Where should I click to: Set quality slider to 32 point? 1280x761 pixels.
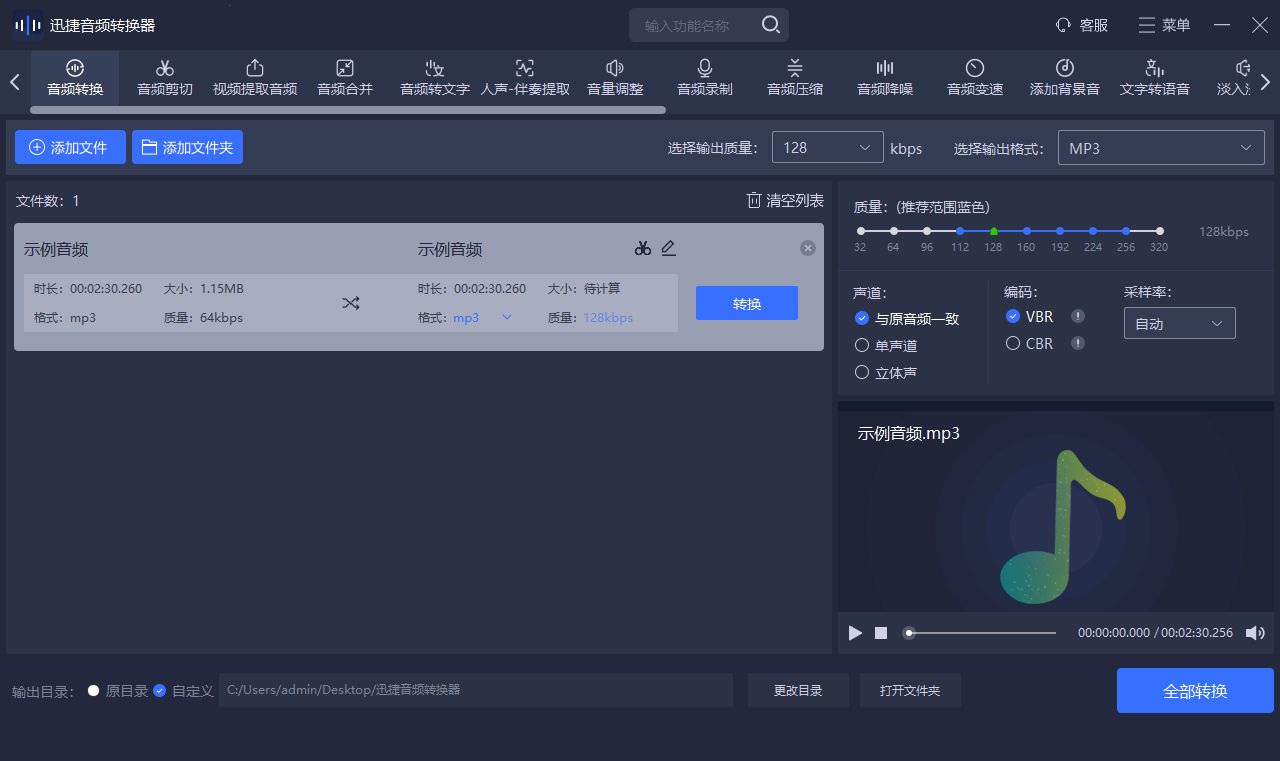click(x=861, y=231)
